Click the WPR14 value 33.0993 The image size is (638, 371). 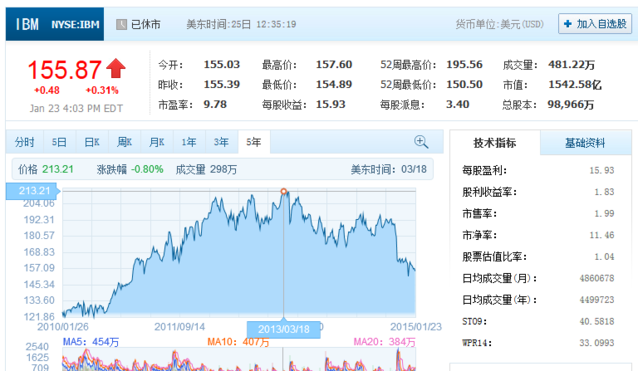[597, 343]
